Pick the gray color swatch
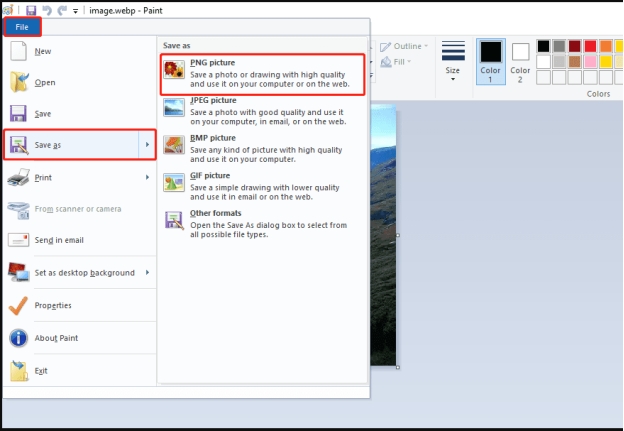Screen dimensions: 624x431 coord(559,46)
